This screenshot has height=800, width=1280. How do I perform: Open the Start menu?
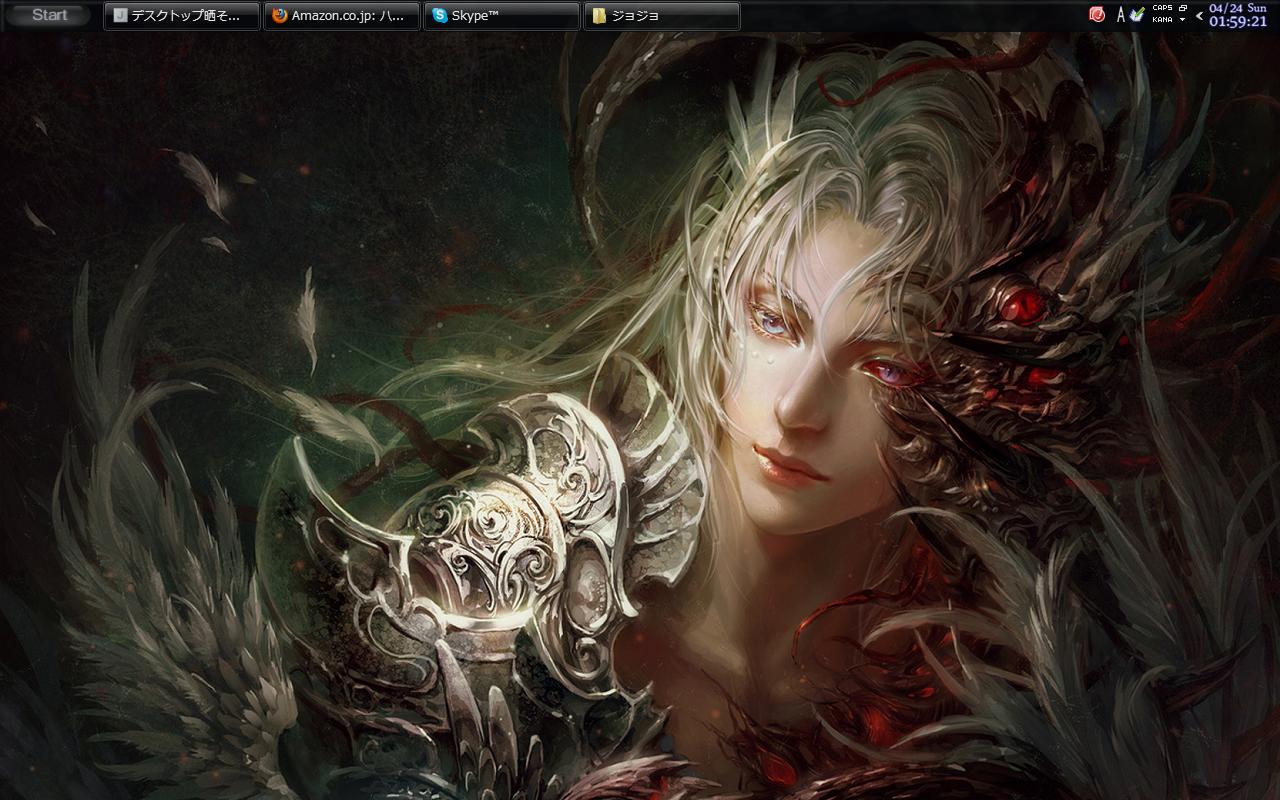(x=50, y=15)
